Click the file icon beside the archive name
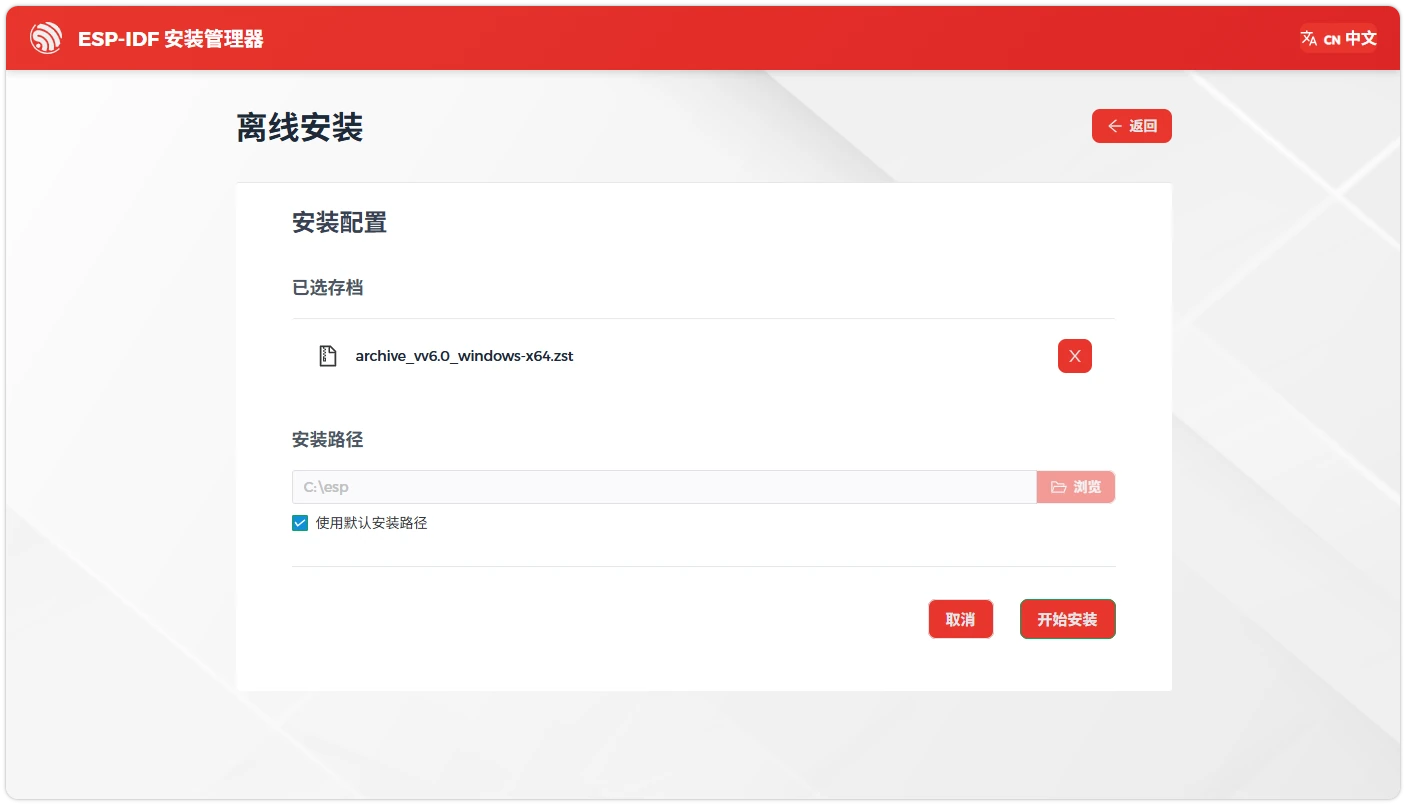The image size is (1406, 805). point(327,355)
